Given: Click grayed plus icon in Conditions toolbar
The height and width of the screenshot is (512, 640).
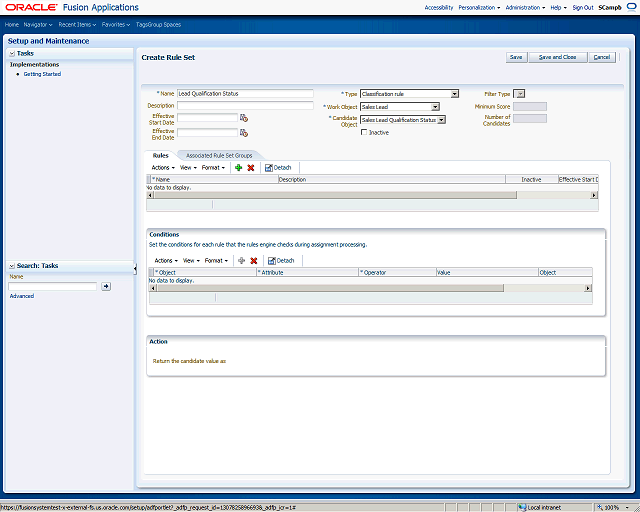Looking at the screenshot, I should 242,260.
